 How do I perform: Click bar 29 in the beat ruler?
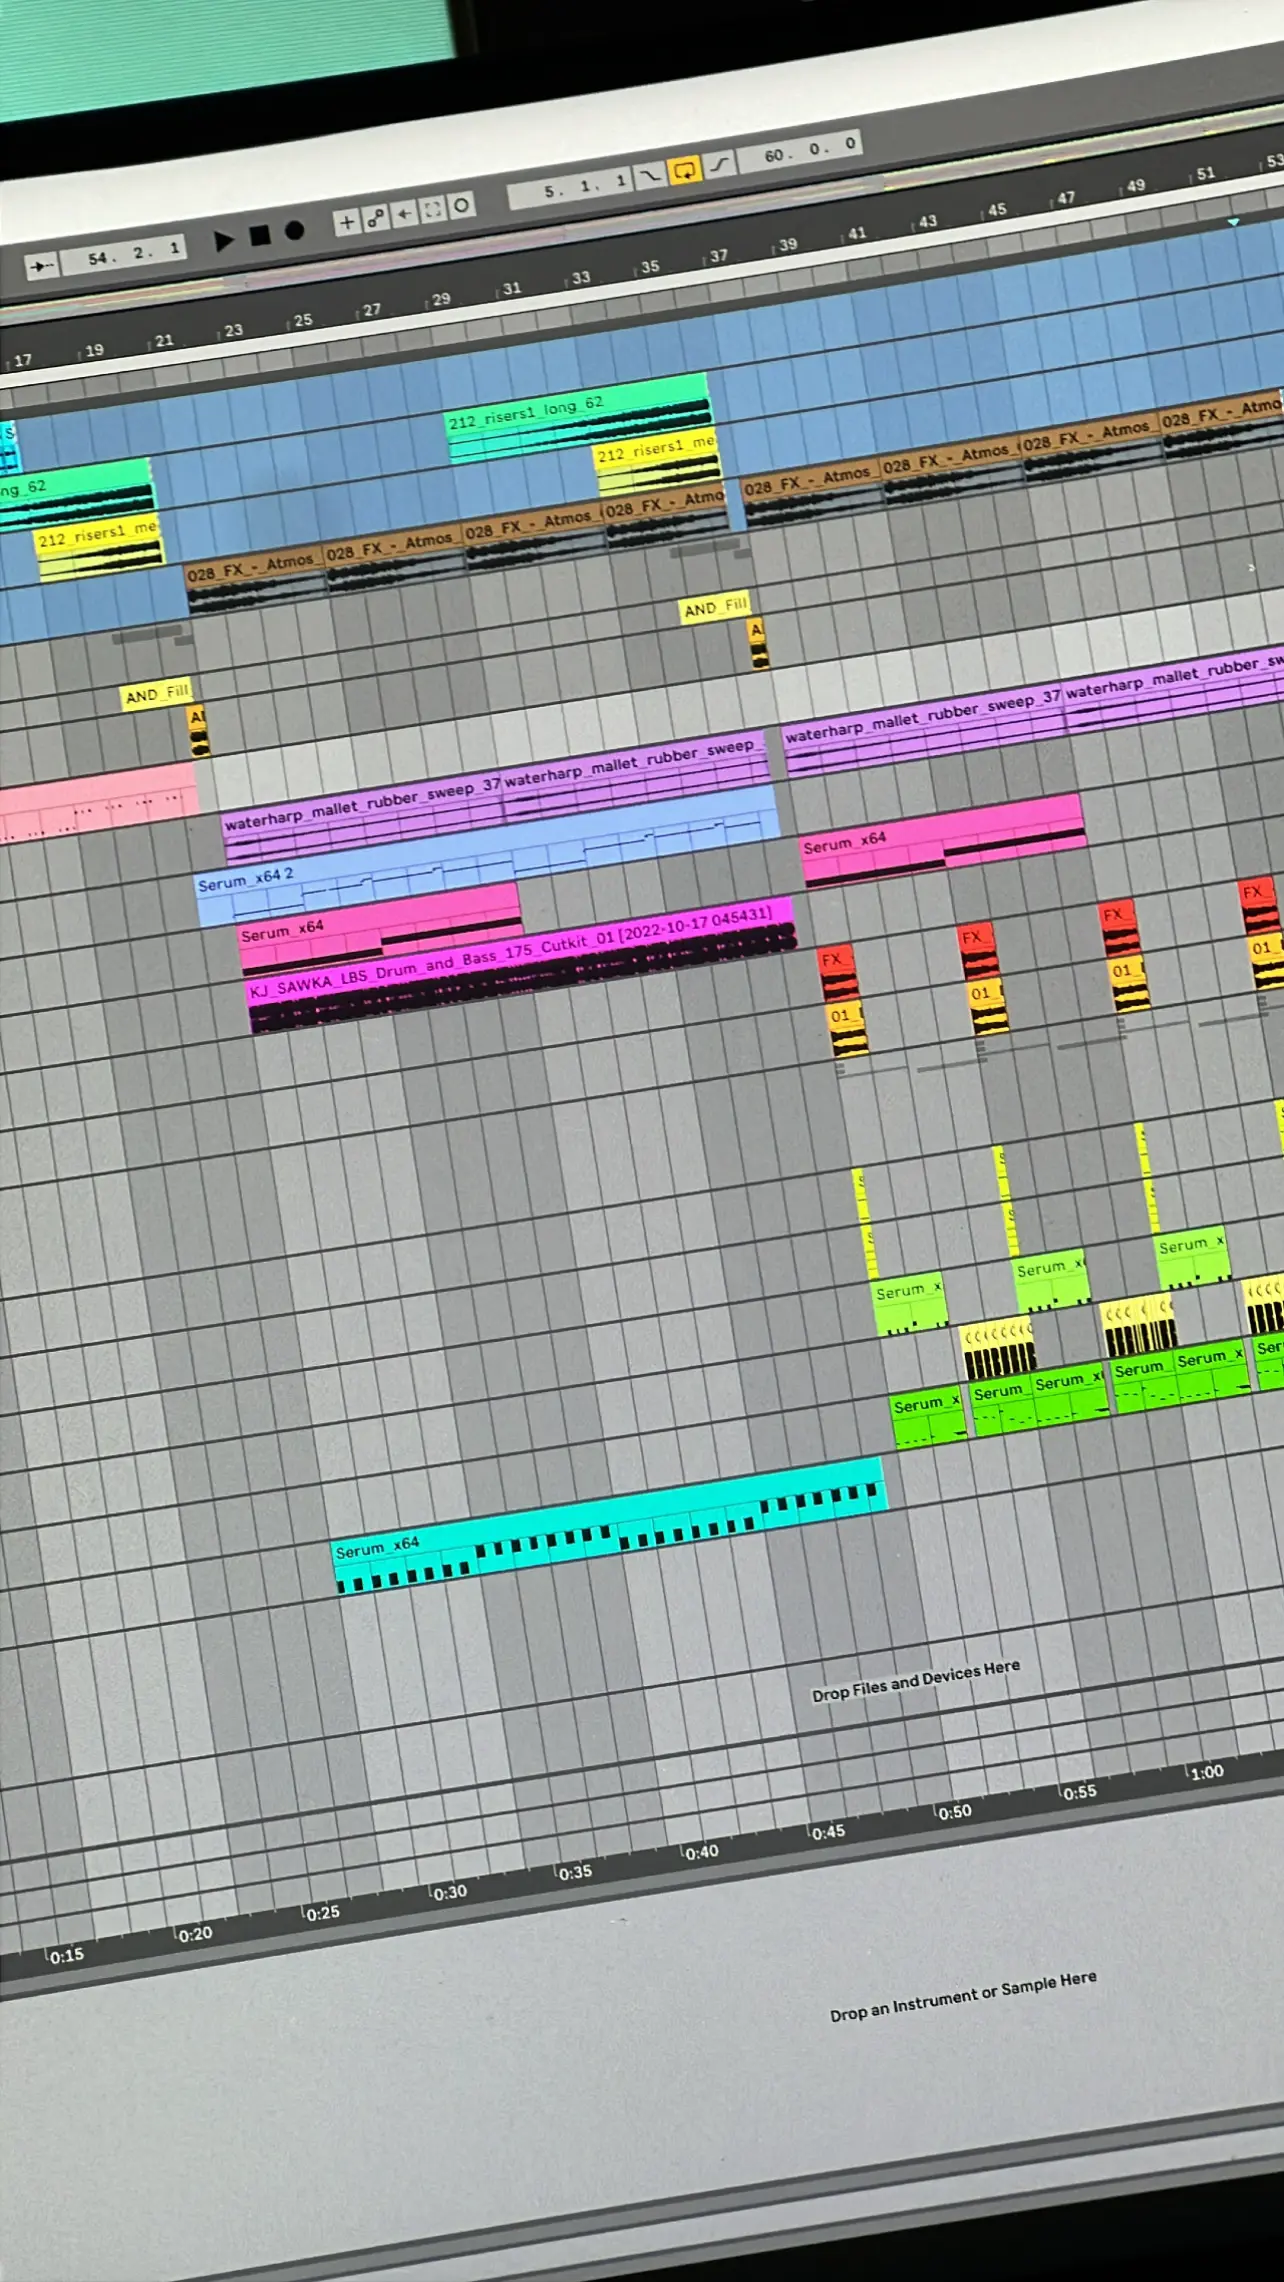click(441, 299)
